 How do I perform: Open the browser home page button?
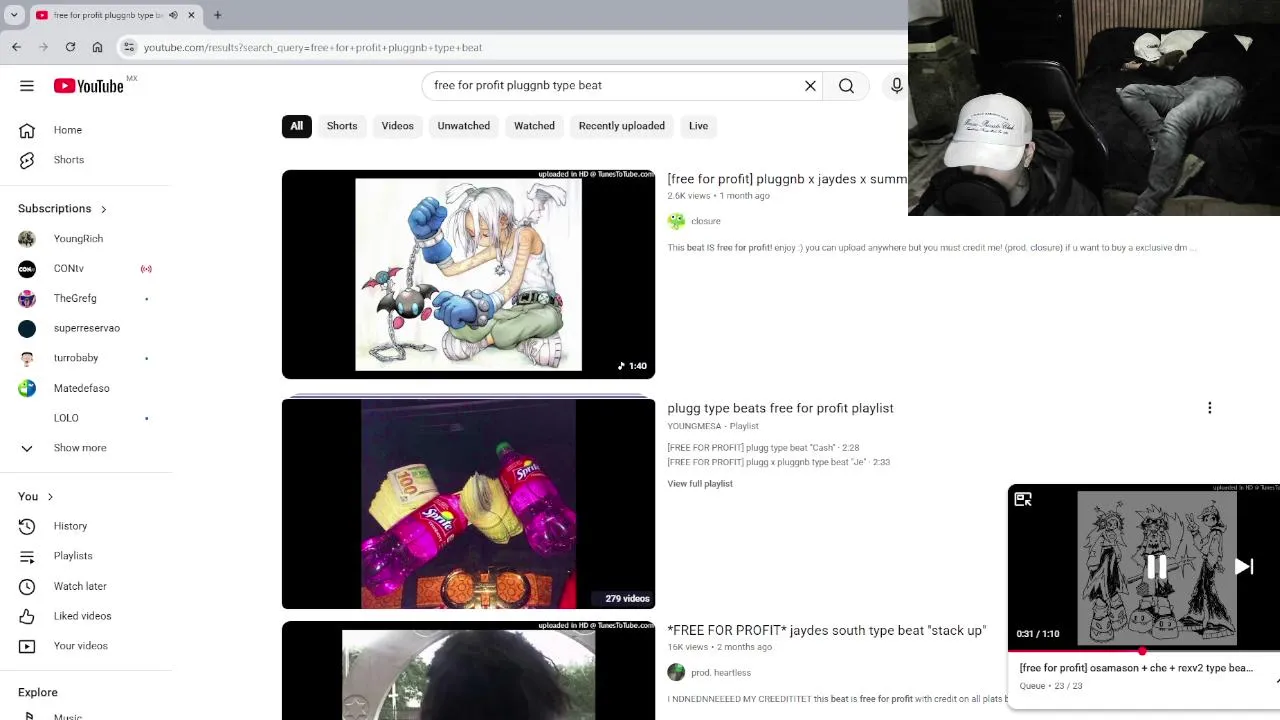point(97,47)
